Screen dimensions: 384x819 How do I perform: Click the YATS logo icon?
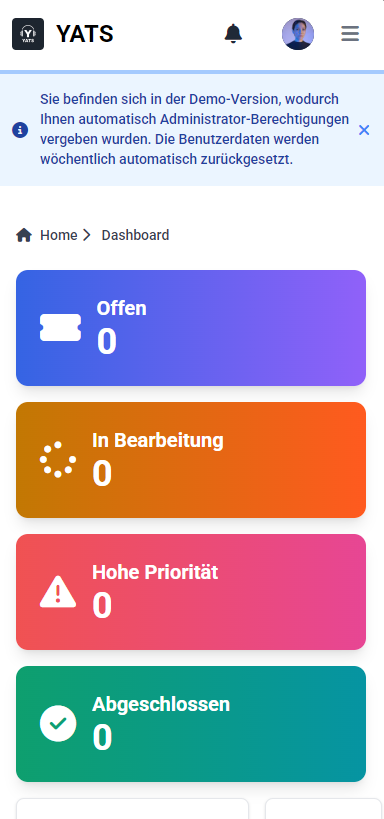pos(28,34)
